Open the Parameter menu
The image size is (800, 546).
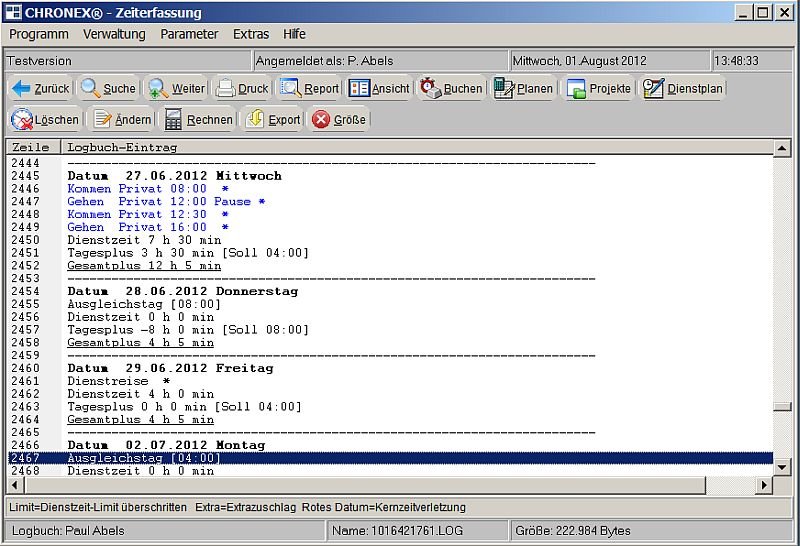coord(189,34)
